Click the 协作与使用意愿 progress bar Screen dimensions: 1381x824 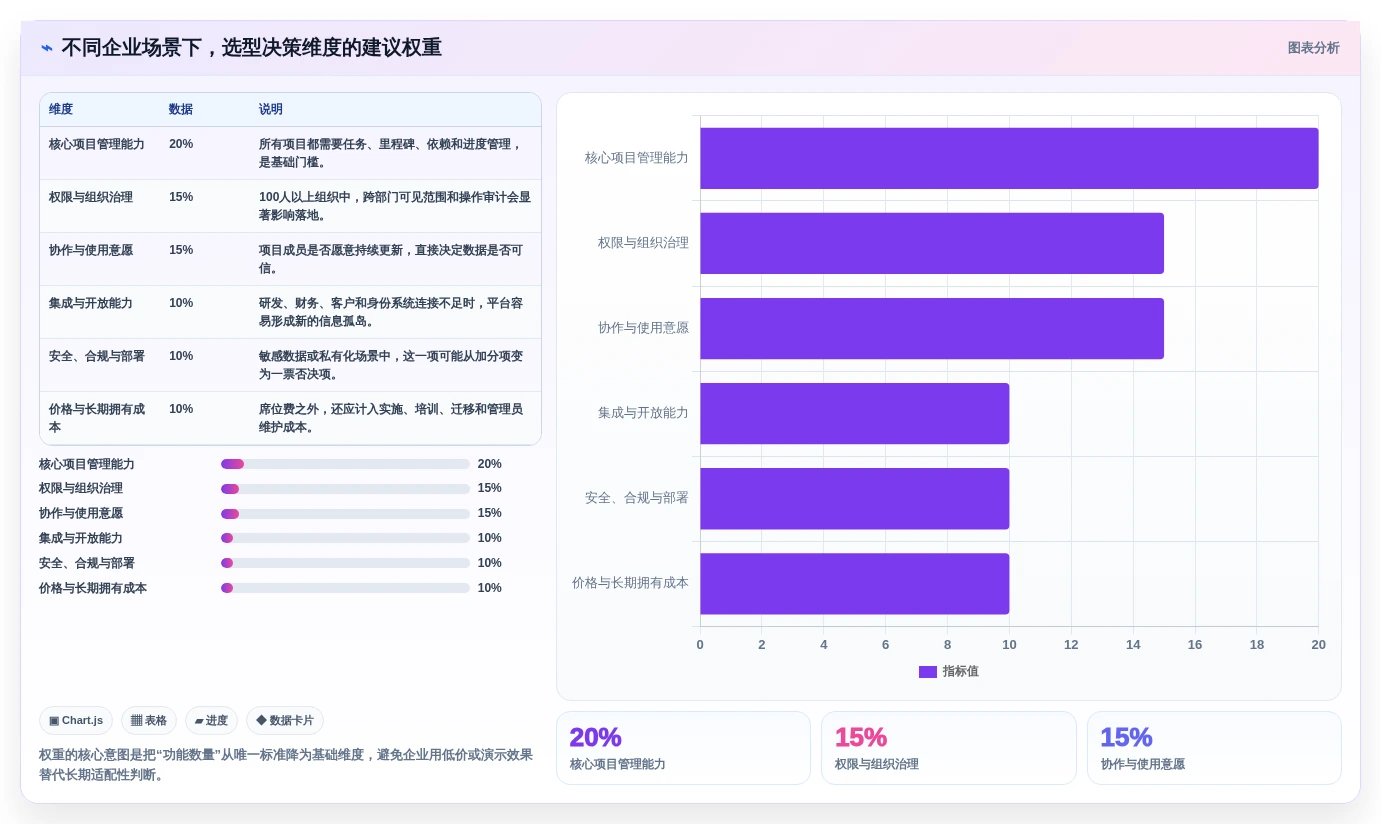345,513
